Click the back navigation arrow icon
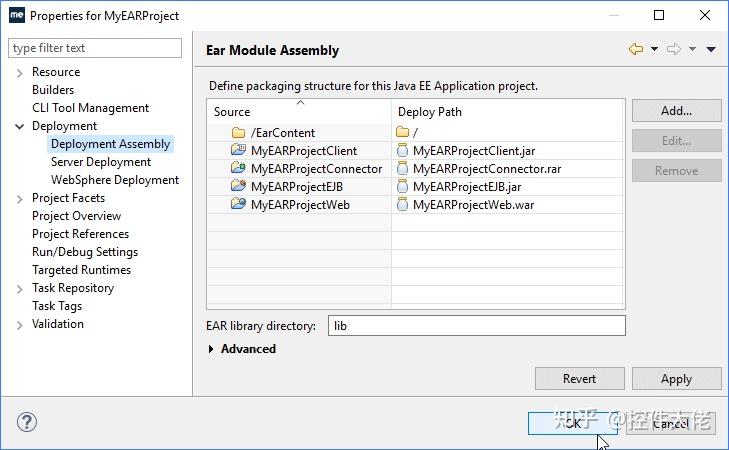Viewport: 729px width, 450px height. [x=636, y=49]
